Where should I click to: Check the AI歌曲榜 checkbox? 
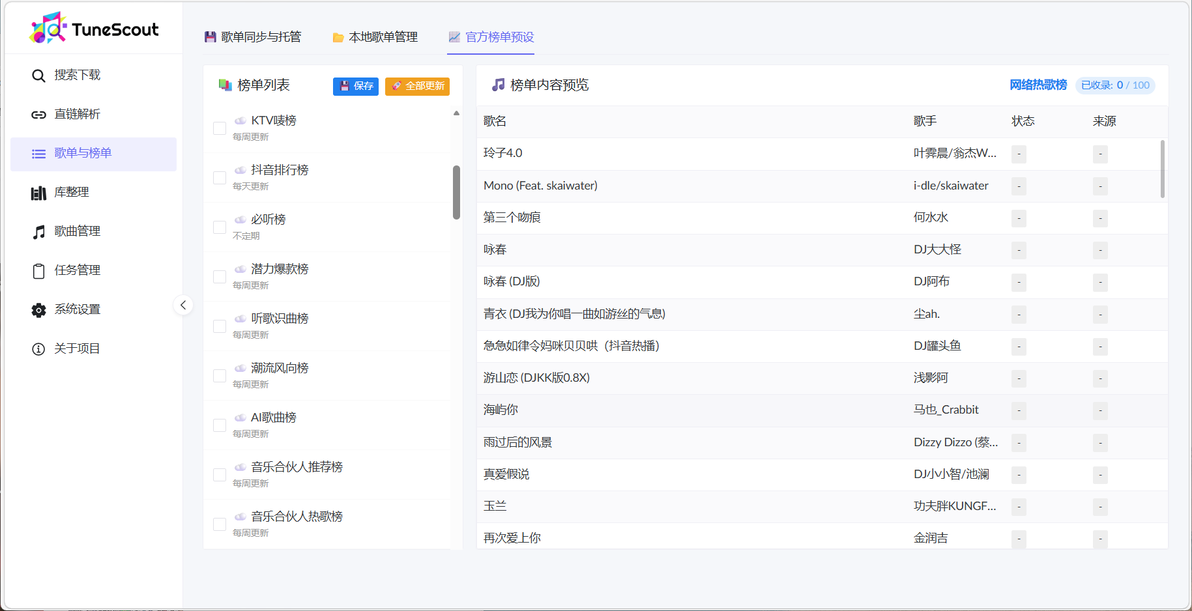point(220,425)
